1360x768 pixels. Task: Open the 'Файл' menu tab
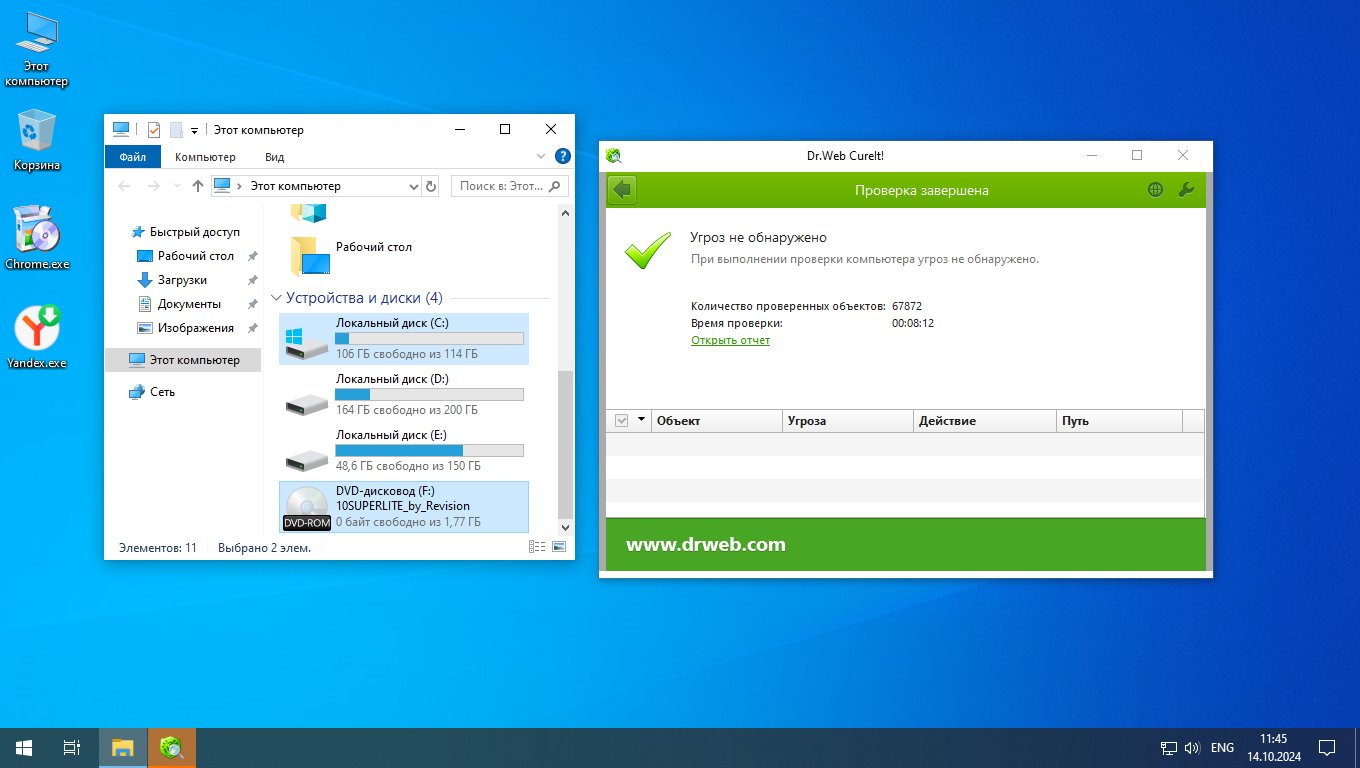coord(132,157)
